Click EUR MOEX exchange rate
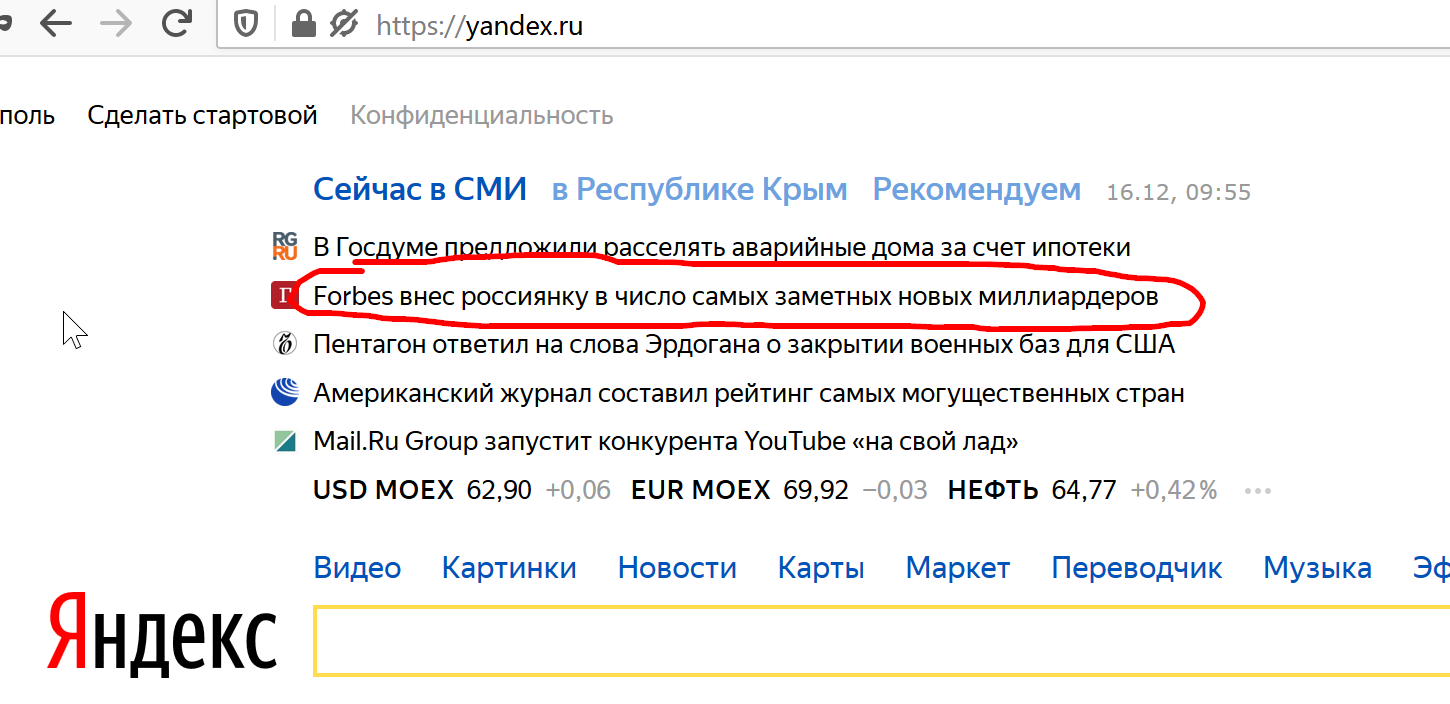 point(740,490)
